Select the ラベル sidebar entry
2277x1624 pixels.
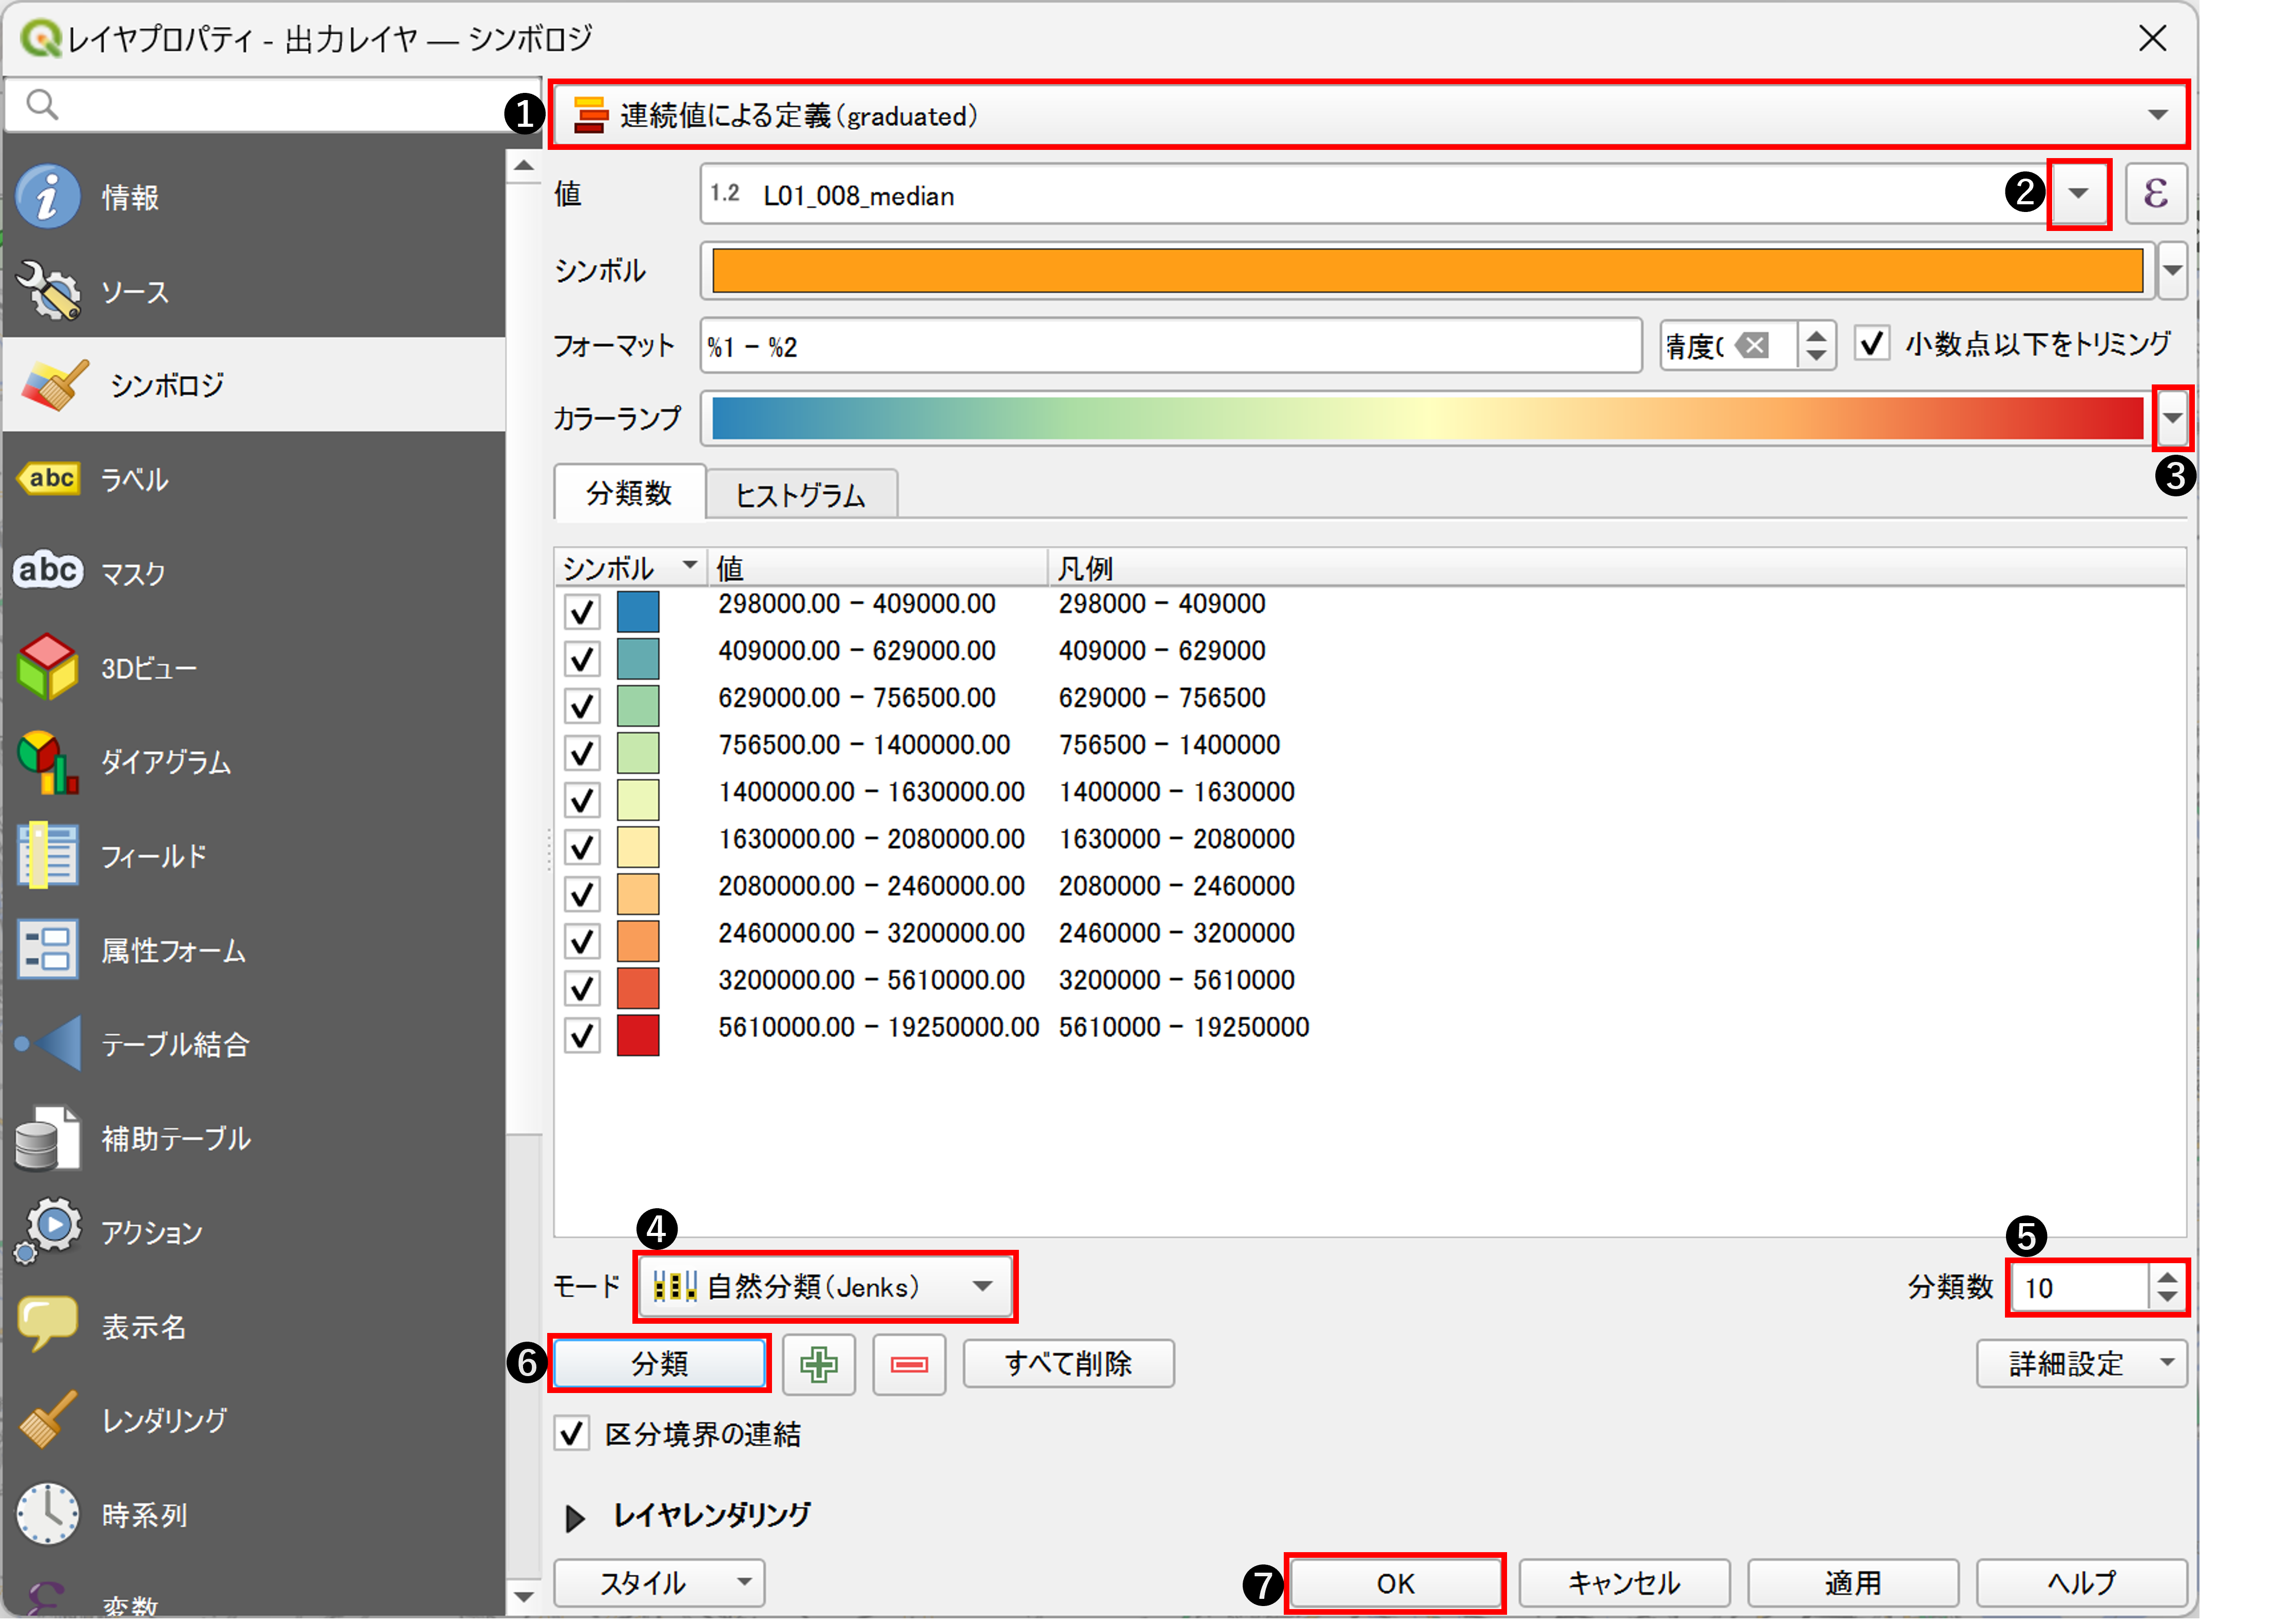[x=254, y=478]
